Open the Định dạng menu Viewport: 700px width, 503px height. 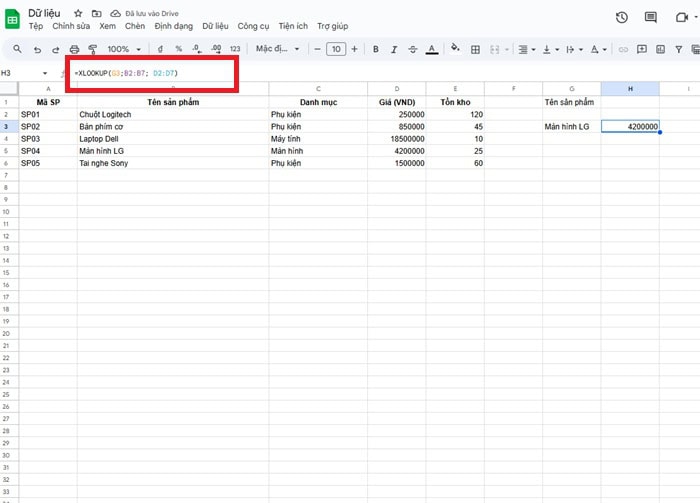pos(174,26)
